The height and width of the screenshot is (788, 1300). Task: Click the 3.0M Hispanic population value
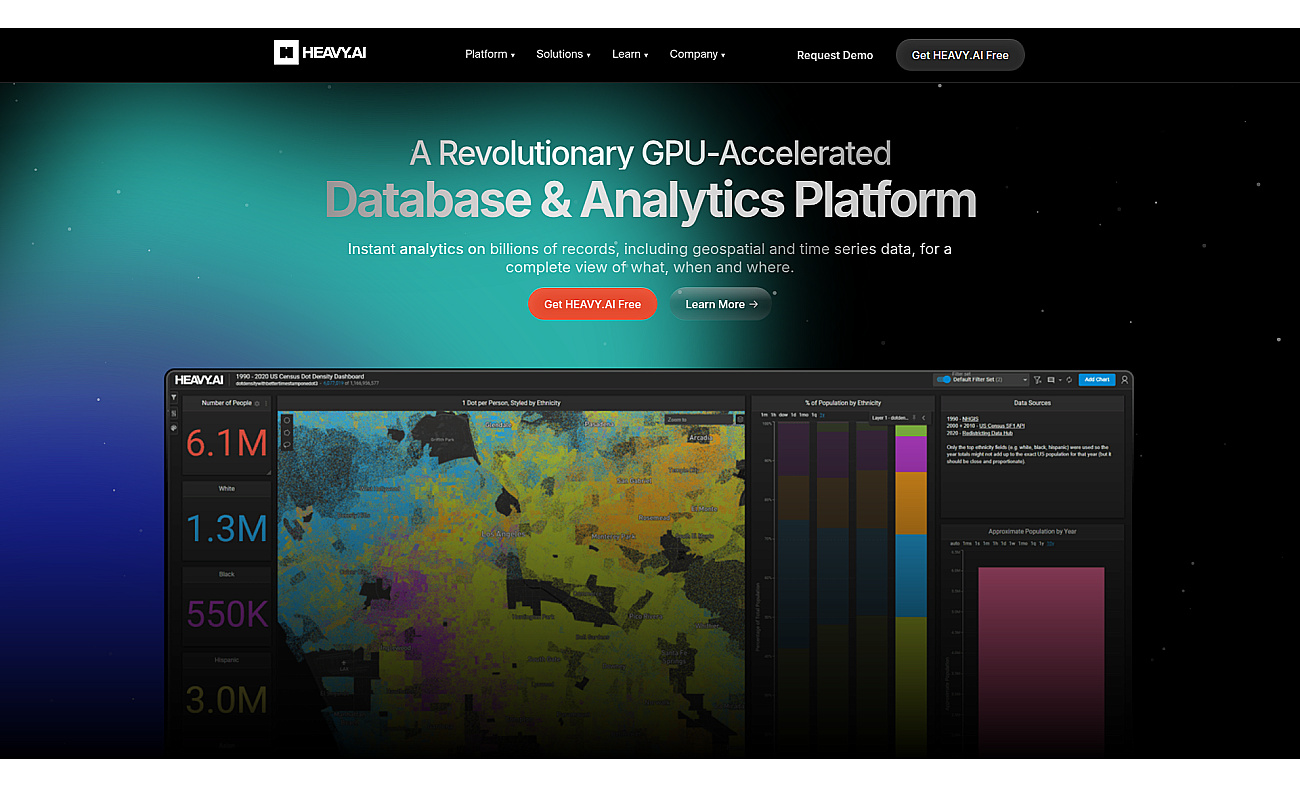226,699
